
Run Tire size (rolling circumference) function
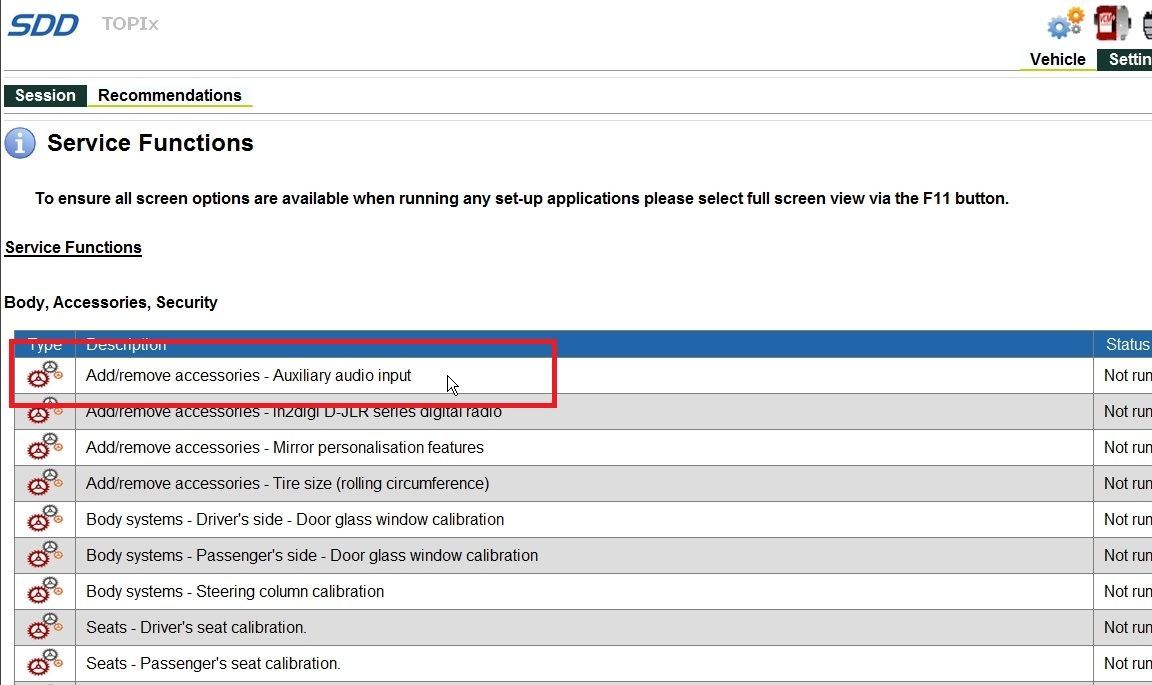(287, 483)
